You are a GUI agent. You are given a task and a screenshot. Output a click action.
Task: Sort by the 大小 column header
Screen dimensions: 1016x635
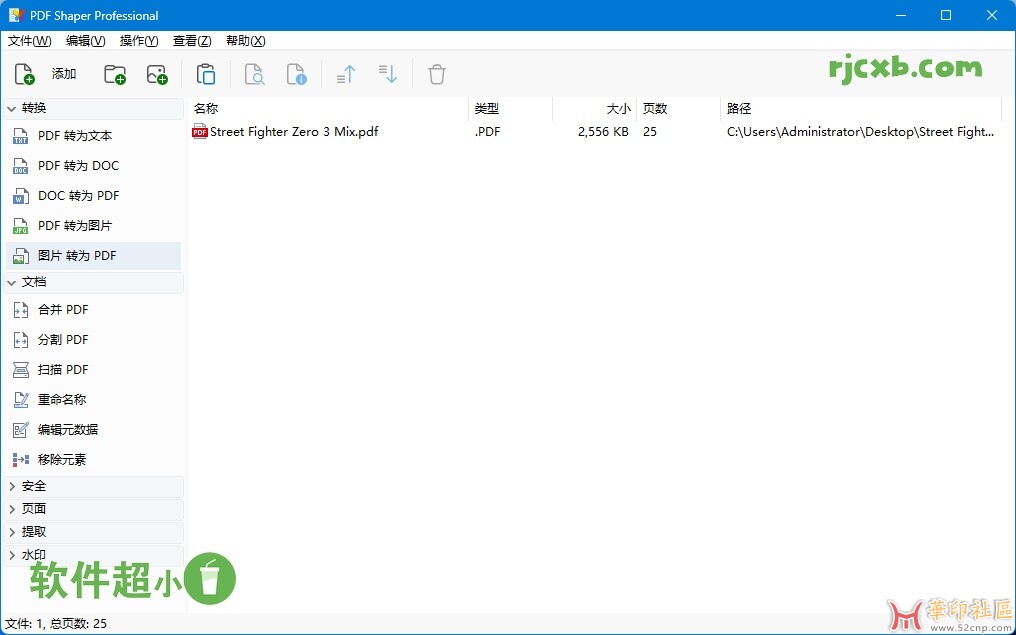(x=594, y=109)
